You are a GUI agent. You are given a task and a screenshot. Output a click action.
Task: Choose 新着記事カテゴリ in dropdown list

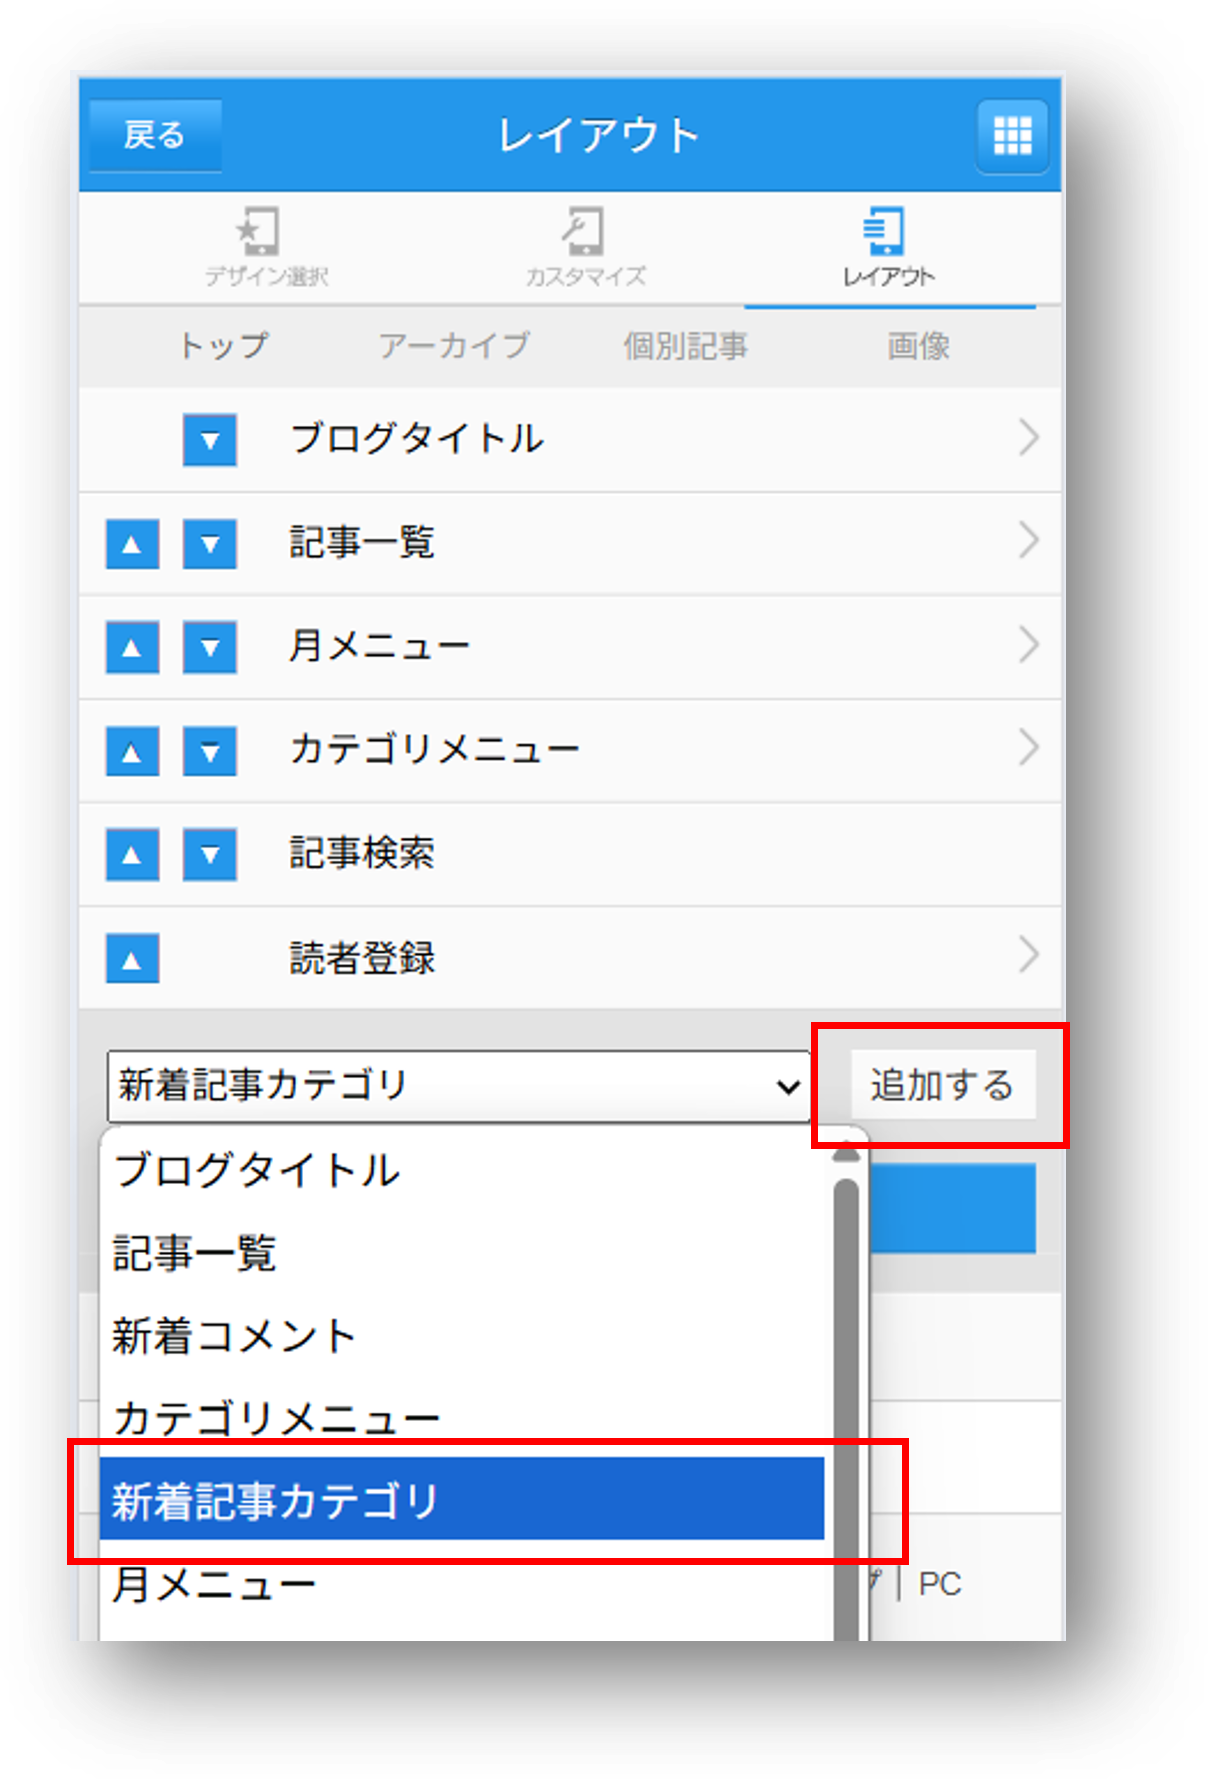(x=462, y=1500)
